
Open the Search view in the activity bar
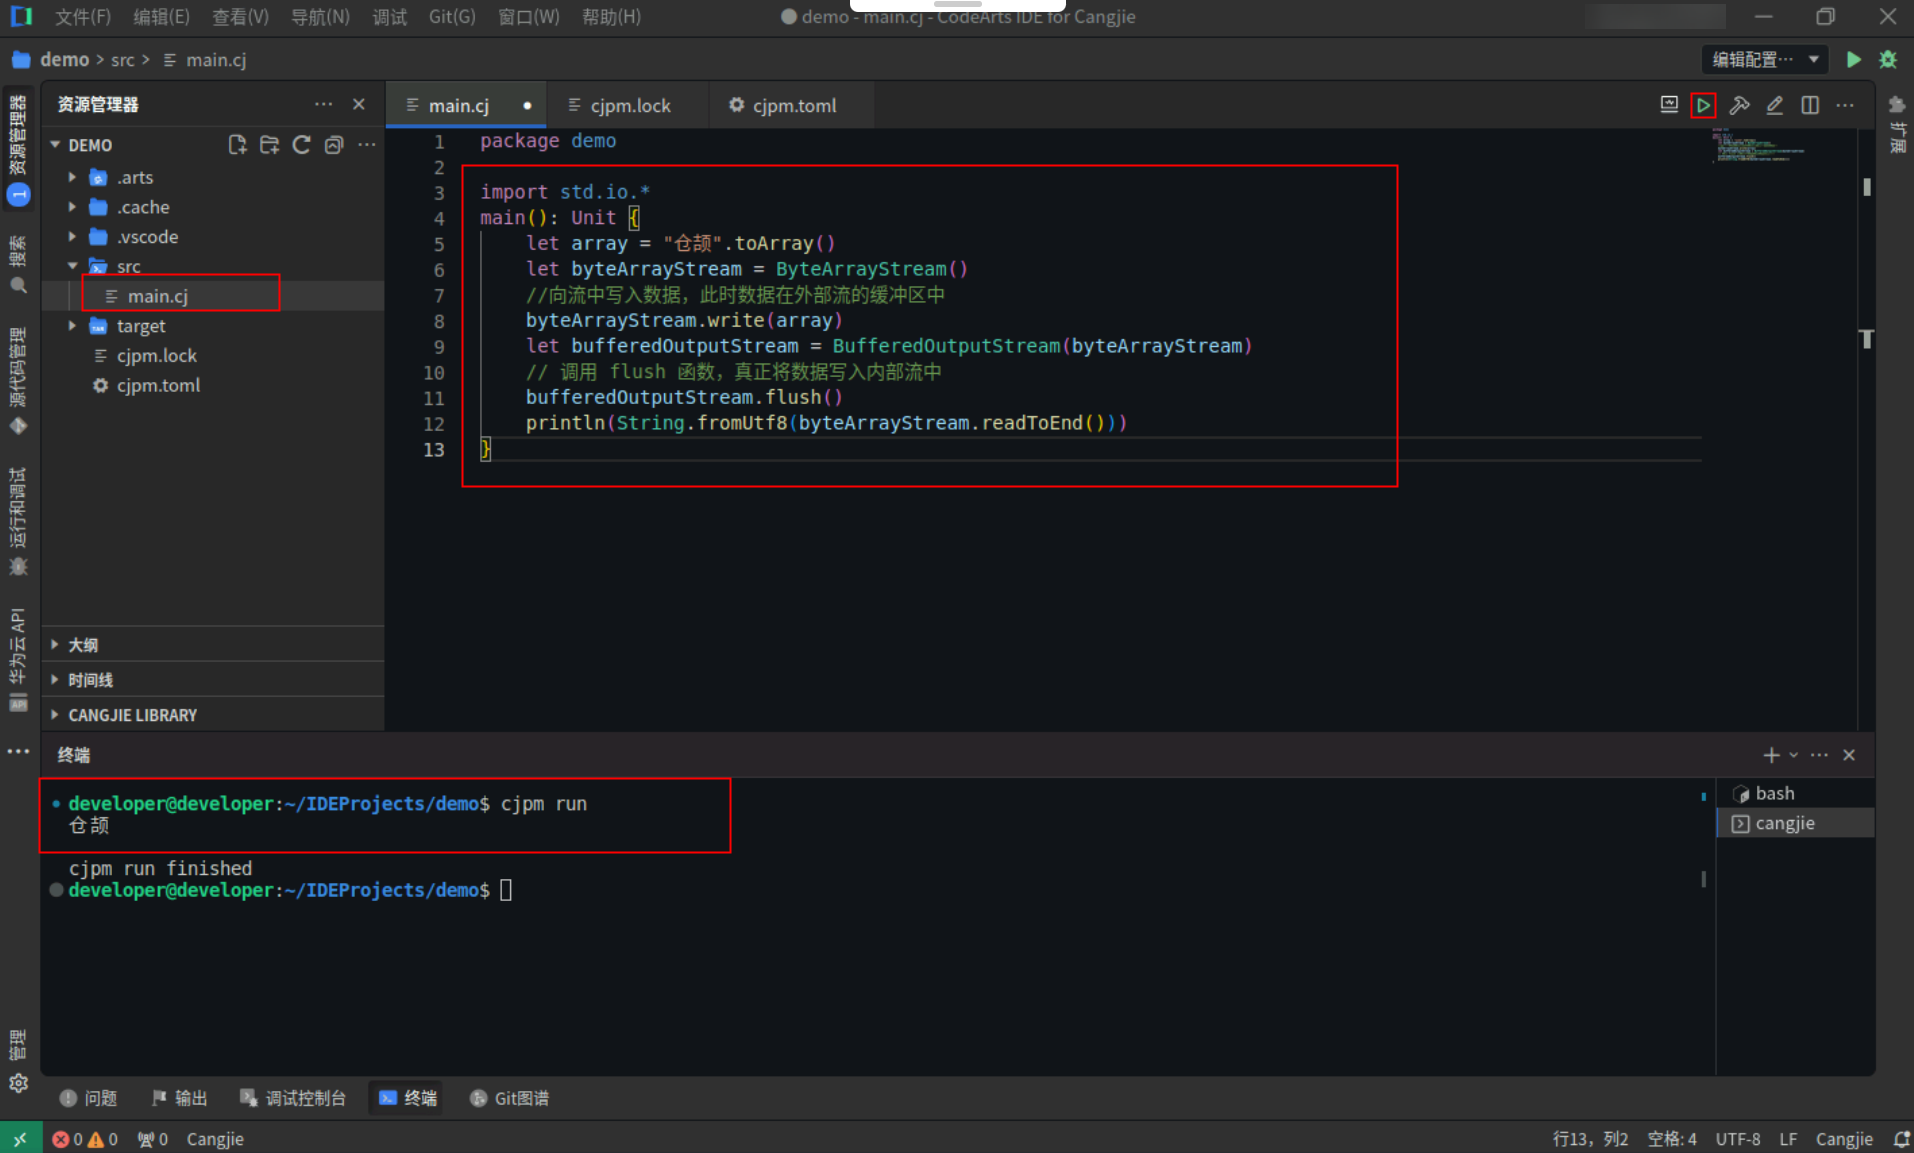pos(18,266)
